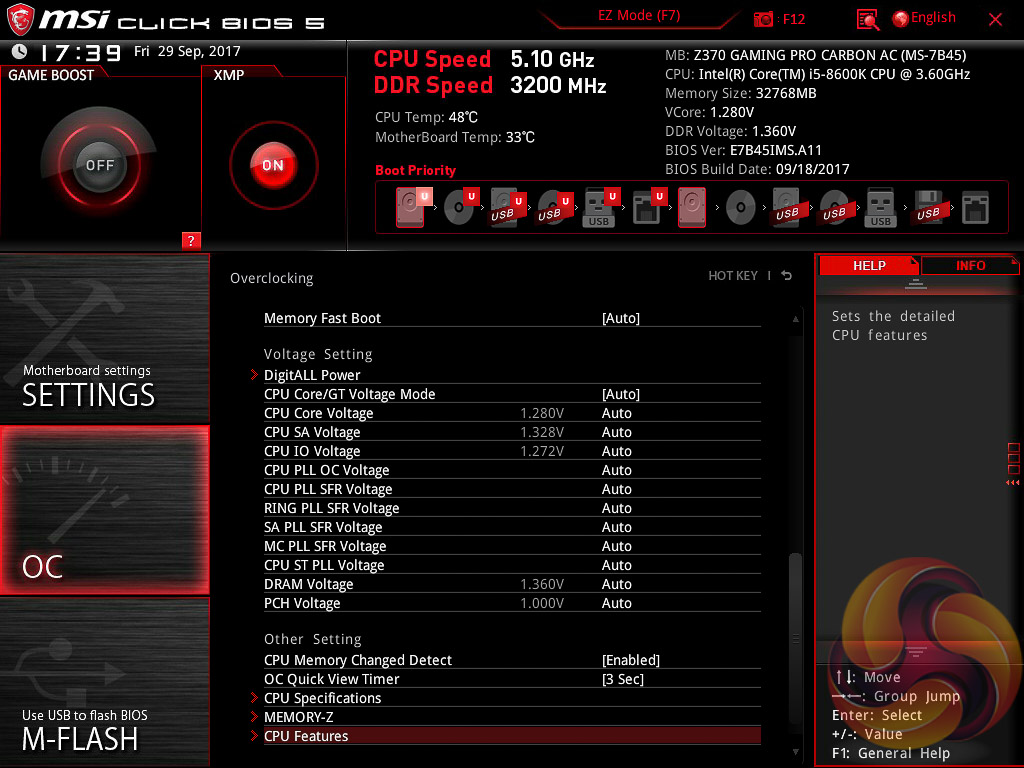Close the BIOS with the red X
1024x768 pixels.
995,20
